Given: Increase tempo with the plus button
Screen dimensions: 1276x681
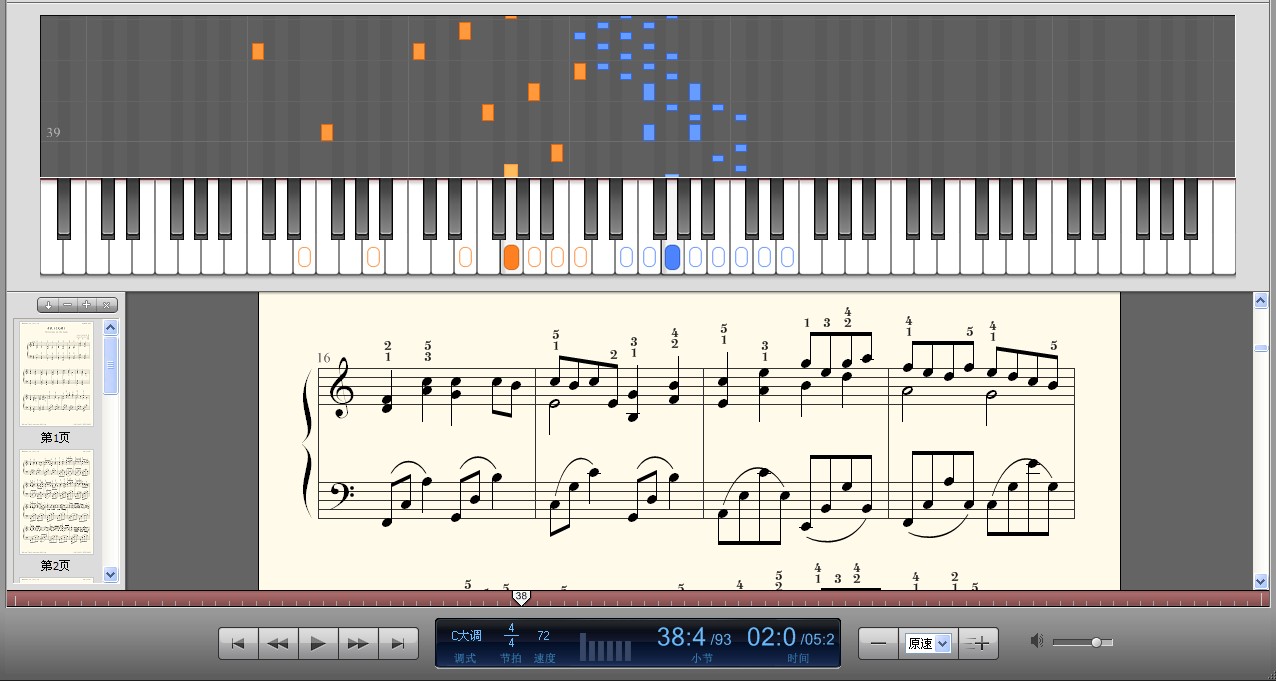Looking at the screenshot, I should (980, 643).
